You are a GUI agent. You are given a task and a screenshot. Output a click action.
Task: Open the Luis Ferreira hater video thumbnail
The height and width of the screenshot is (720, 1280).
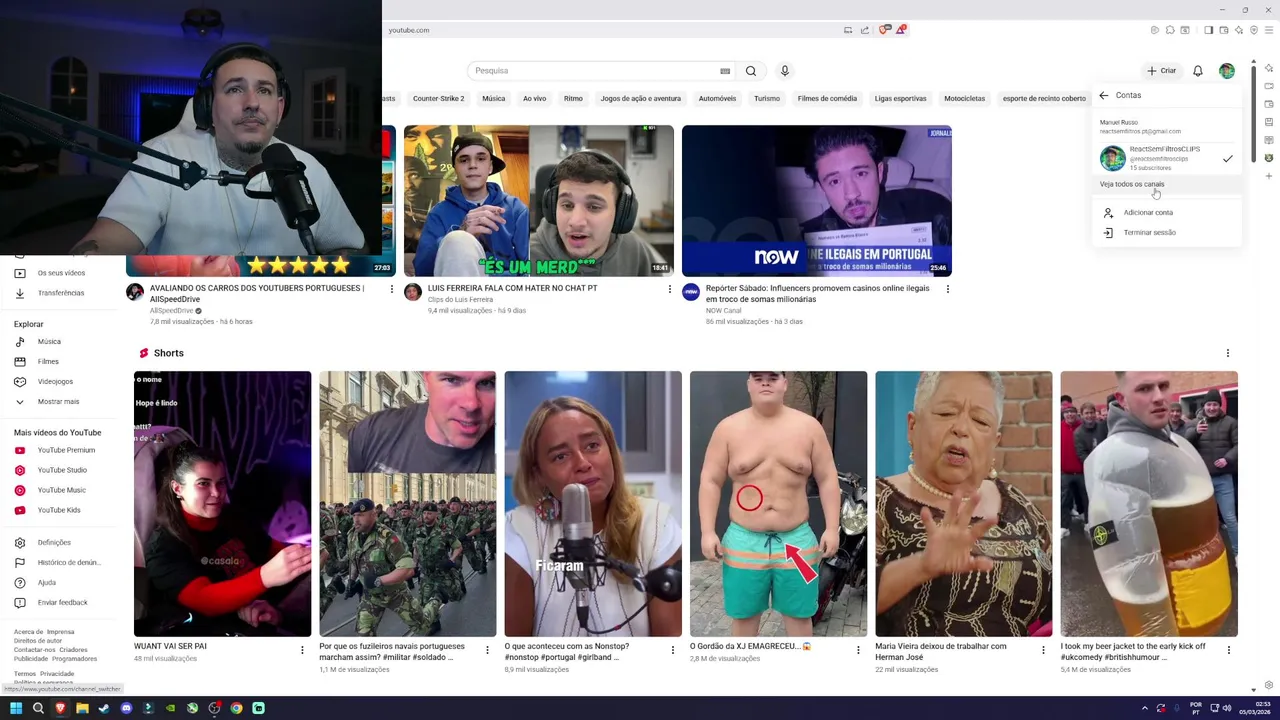coord(539,200)
